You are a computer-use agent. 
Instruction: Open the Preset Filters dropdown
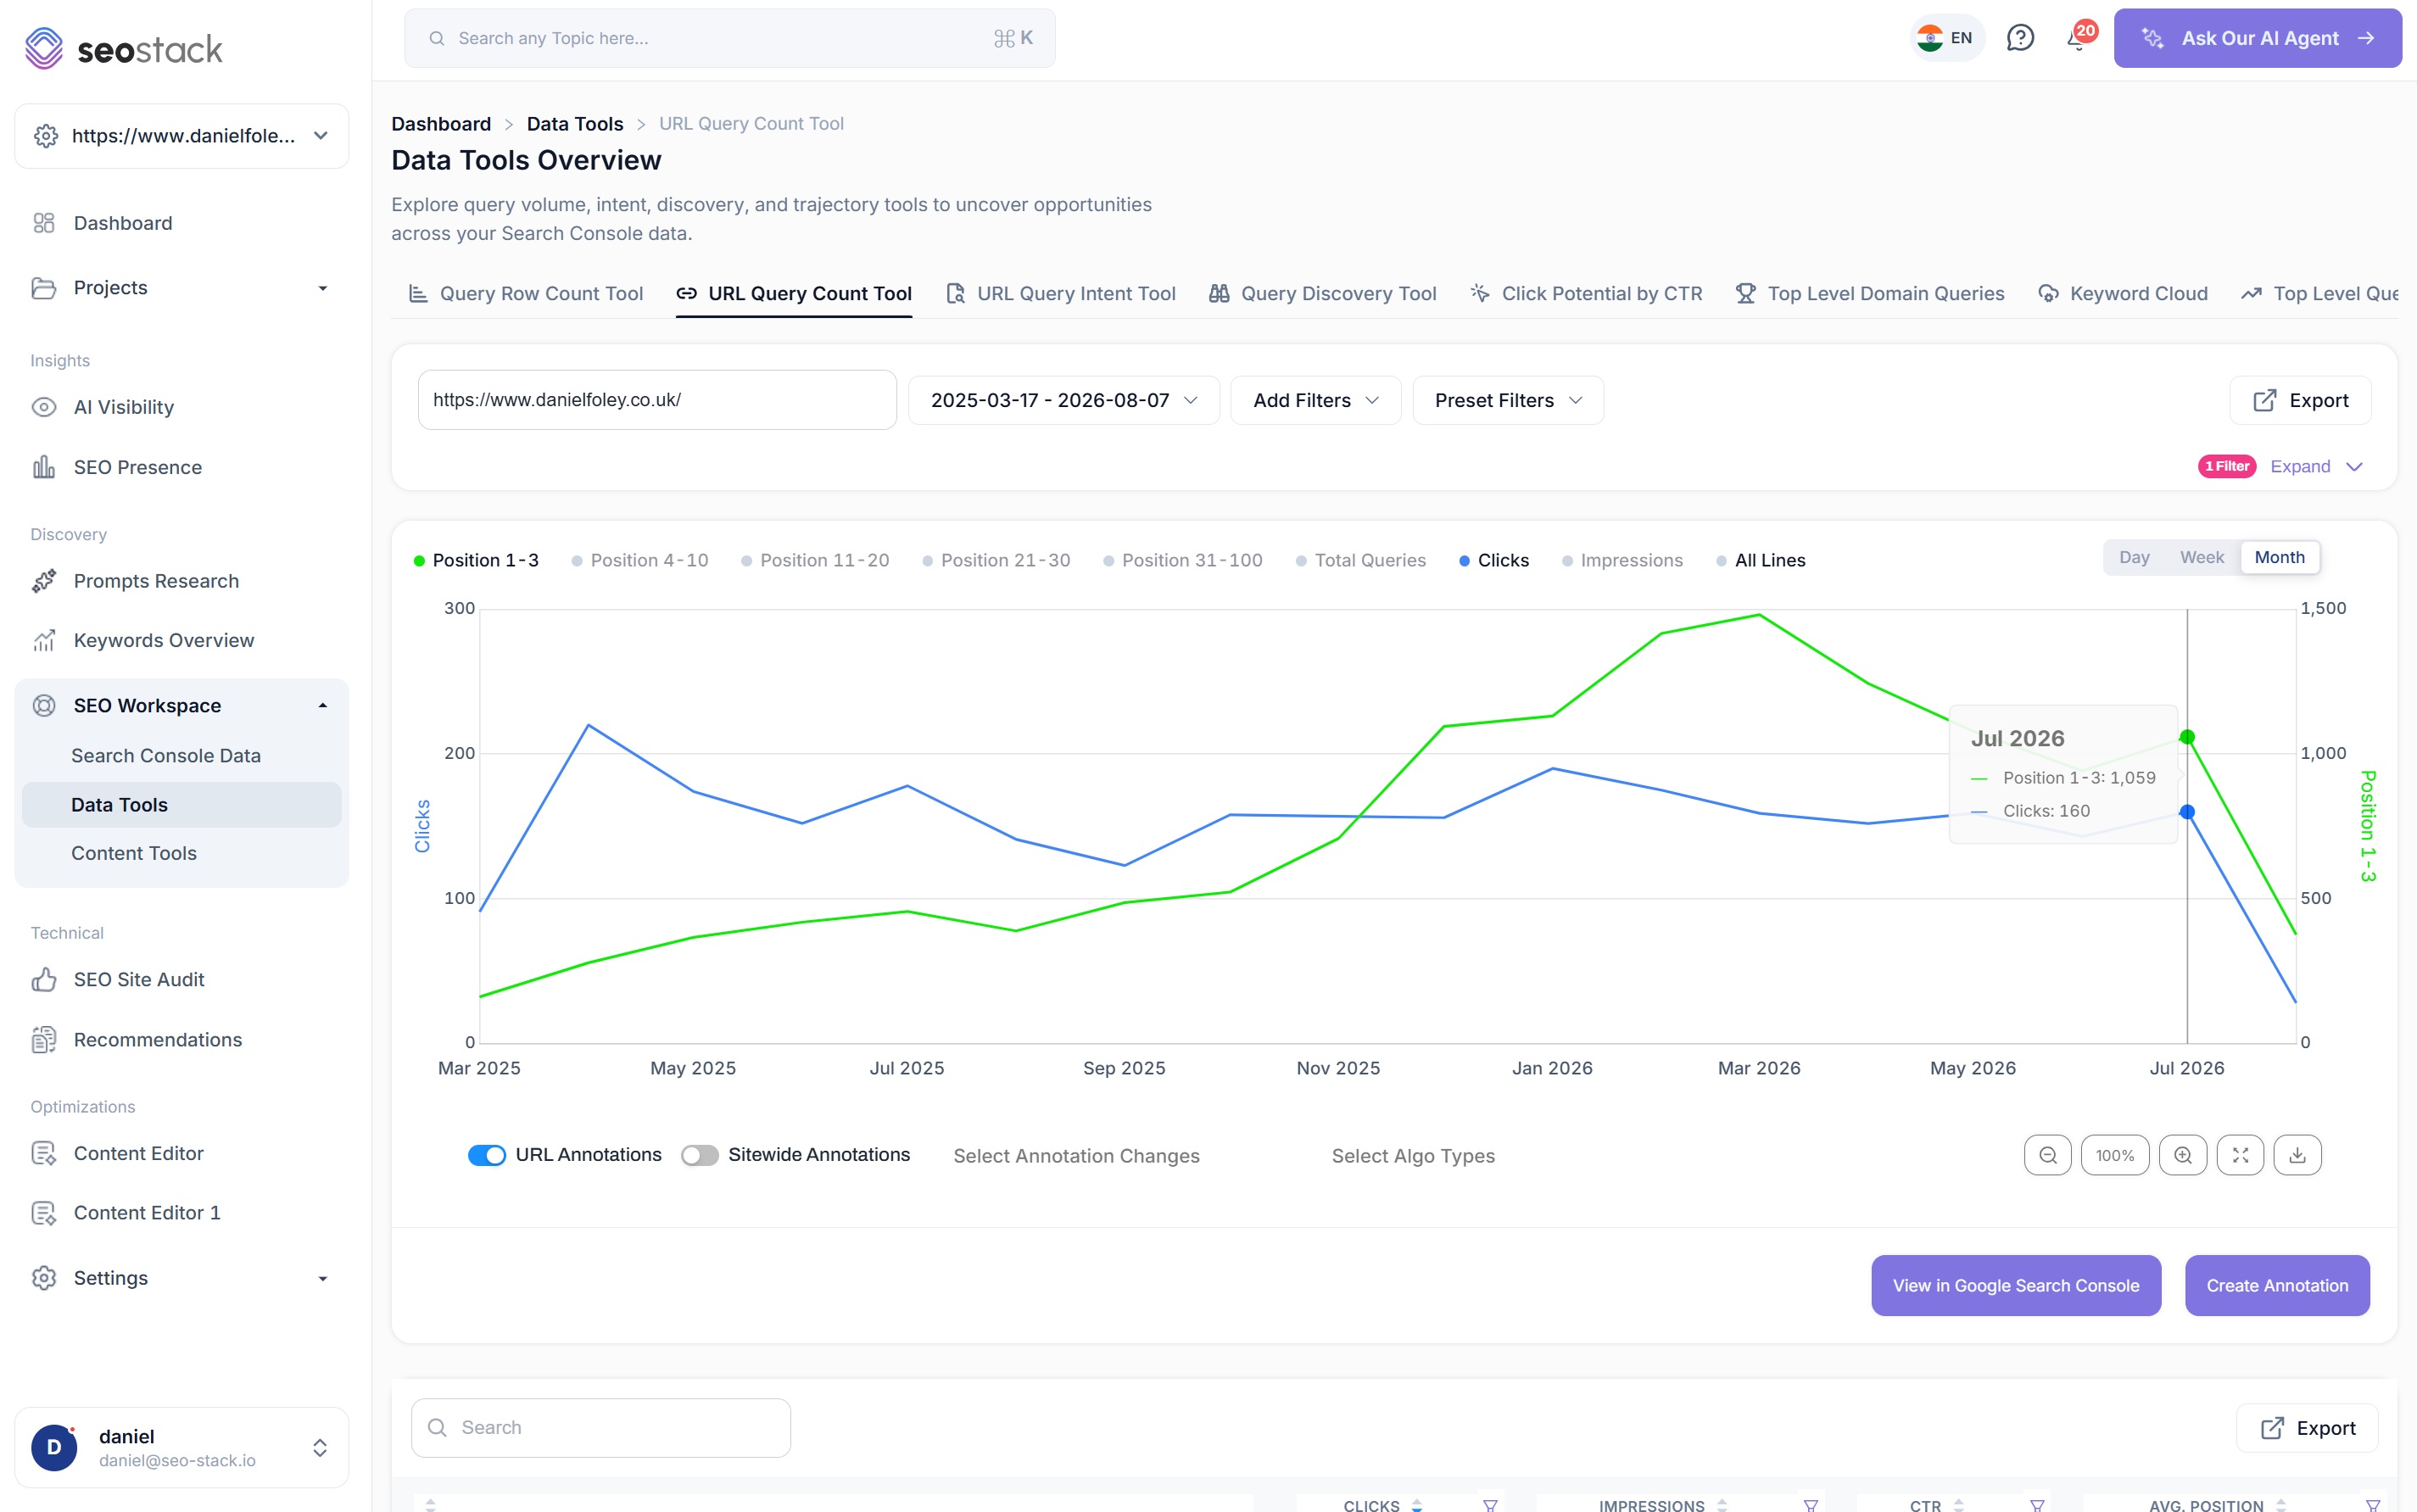click(x=1508, y=400)
